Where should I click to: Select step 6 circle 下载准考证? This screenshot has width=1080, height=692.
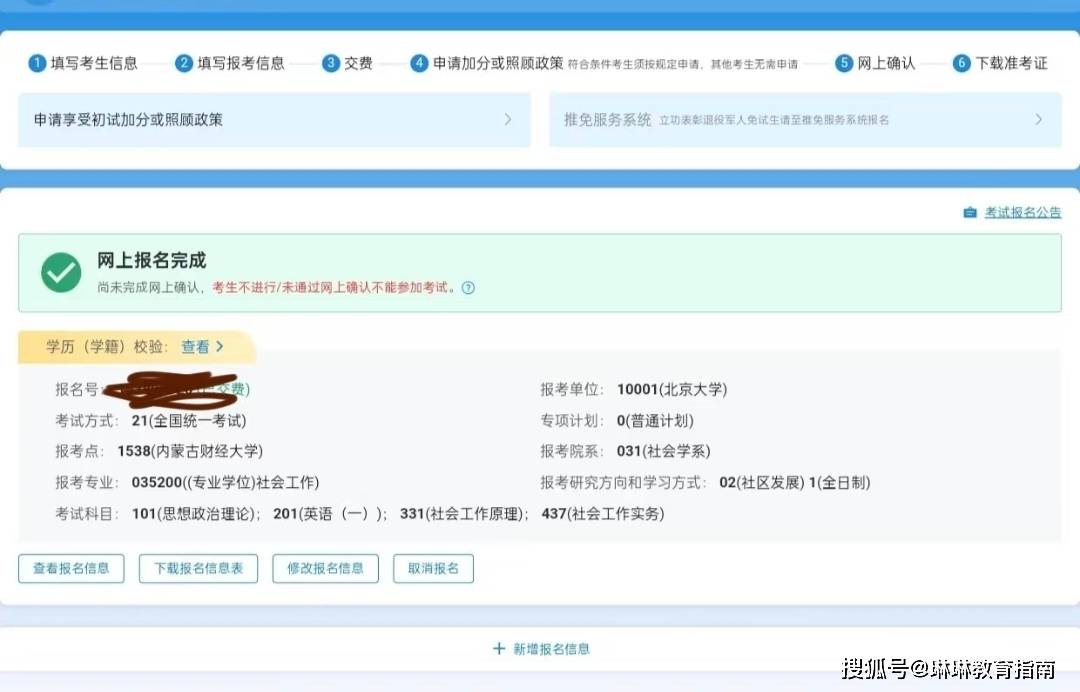pos(962,63)
